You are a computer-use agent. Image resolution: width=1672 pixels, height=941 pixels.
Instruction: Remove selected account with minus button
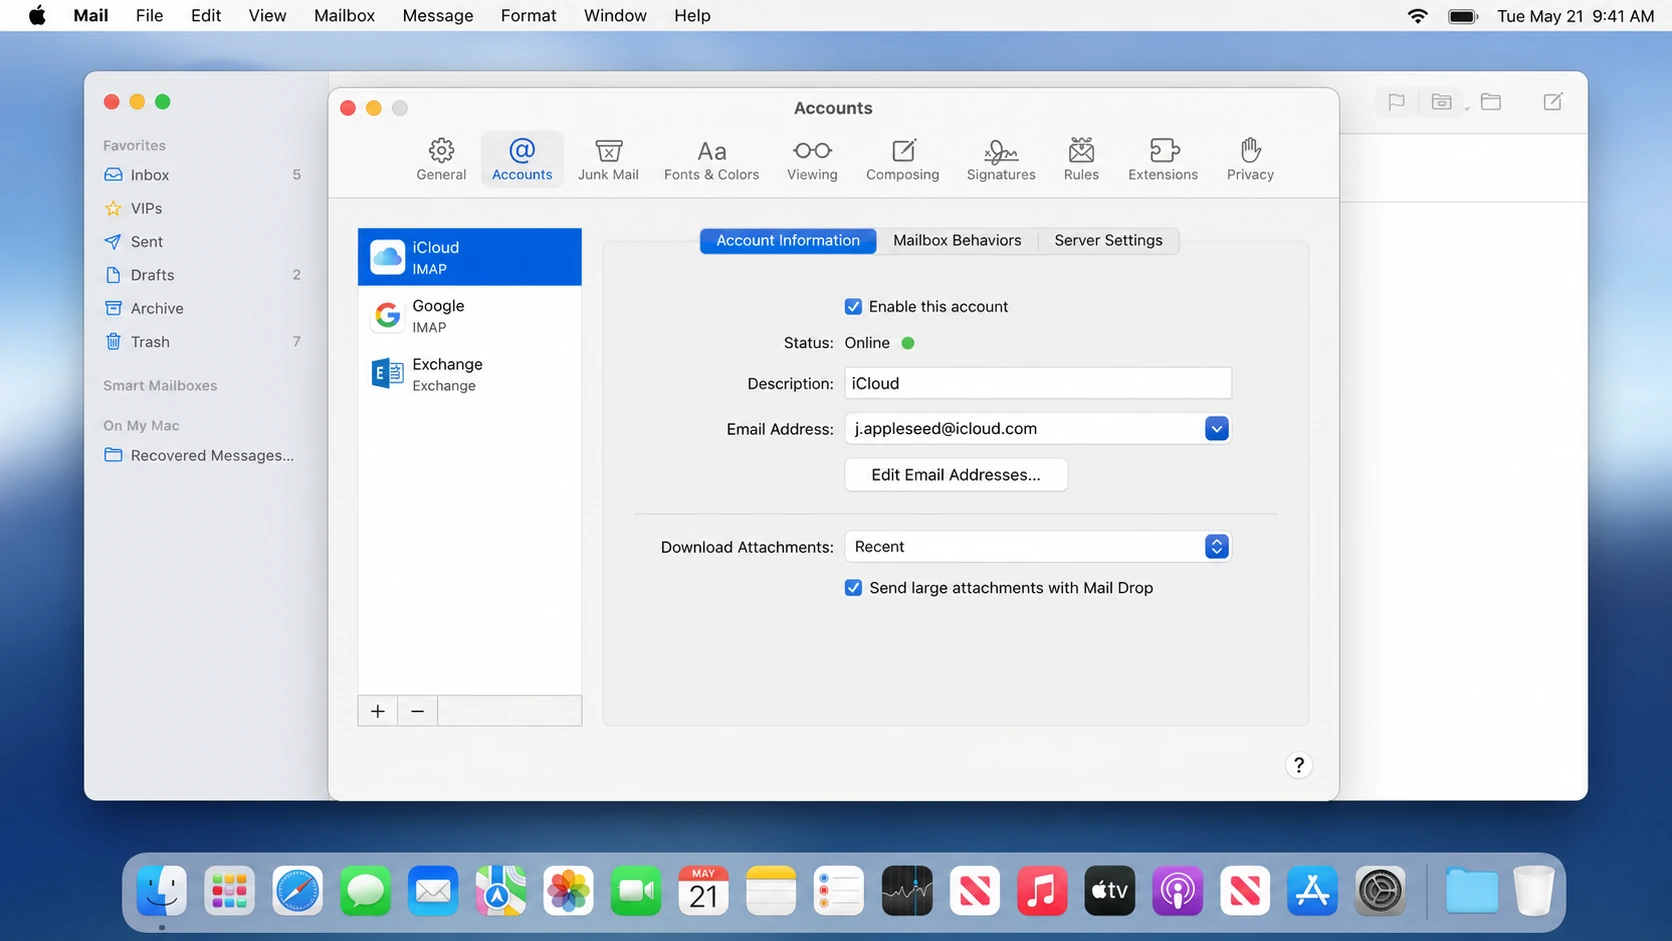click(x=418, y=711)
